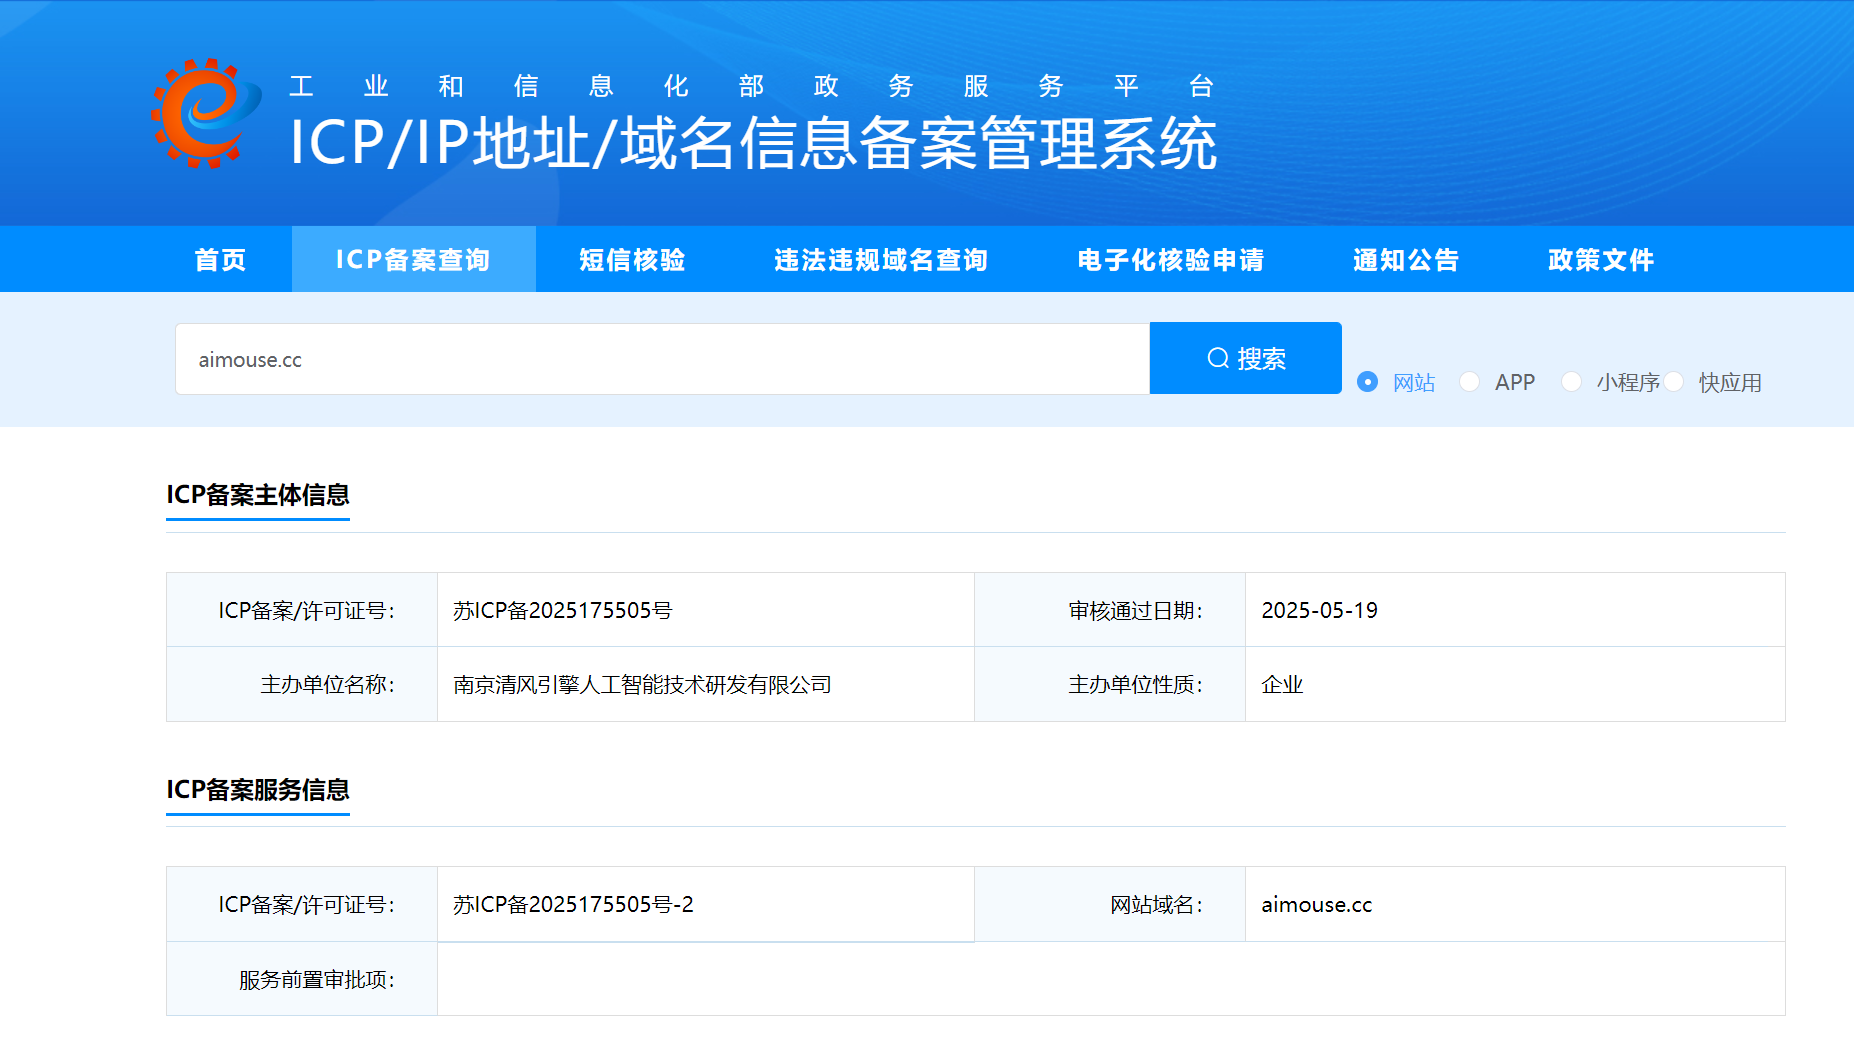Viewport: 1854px width, 1056px height.
Task: Click the value 苏ICP备2025175505号-2
Action: [x=573, y=904]
